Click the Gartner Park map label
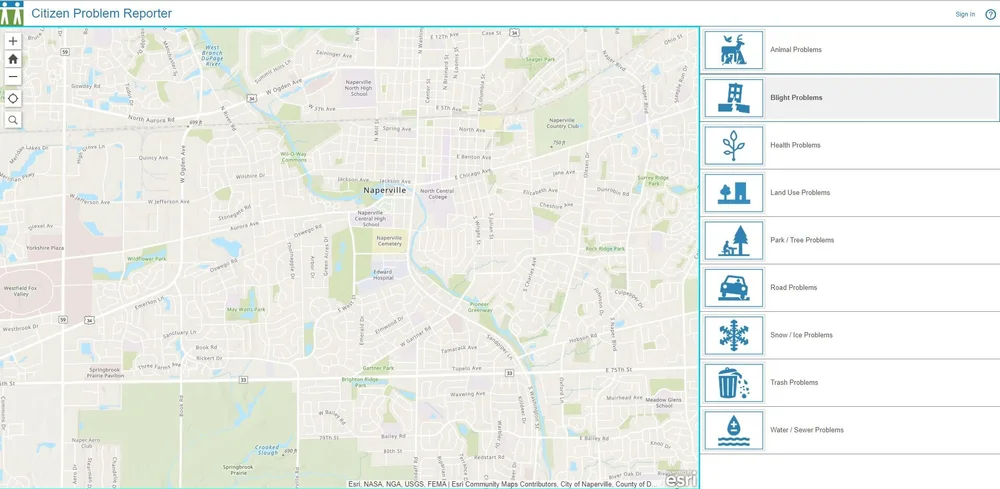The width and height of the screenshot is (1000, 489). tap(378, 368)
